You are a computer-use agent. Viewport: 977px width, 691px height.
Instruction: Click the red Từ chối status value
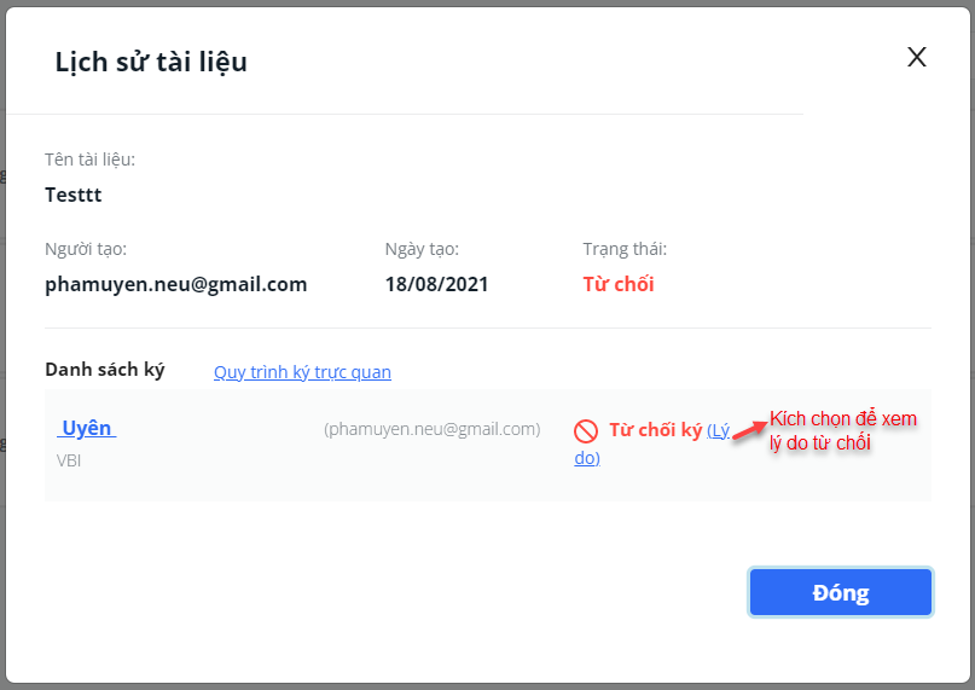(x=618, y=284)
